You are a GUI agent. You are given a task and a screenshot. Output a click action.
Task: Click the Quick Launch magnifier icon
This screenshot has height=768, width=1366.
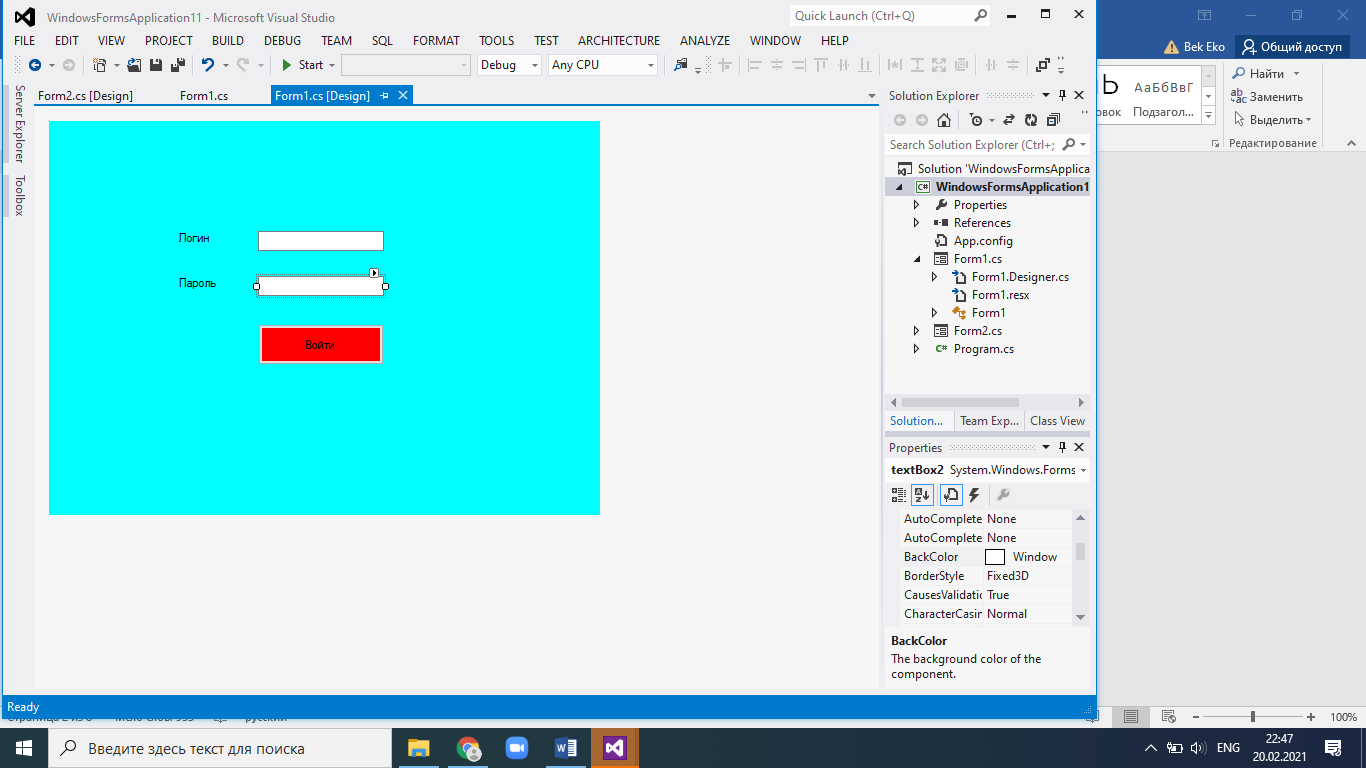click(x=981, y=16)
